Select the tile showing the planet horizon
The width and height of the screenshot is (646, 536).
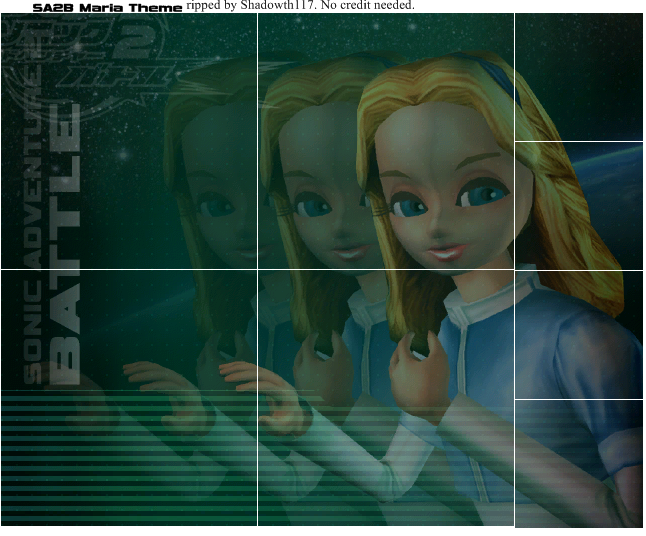tap(579, 206)
